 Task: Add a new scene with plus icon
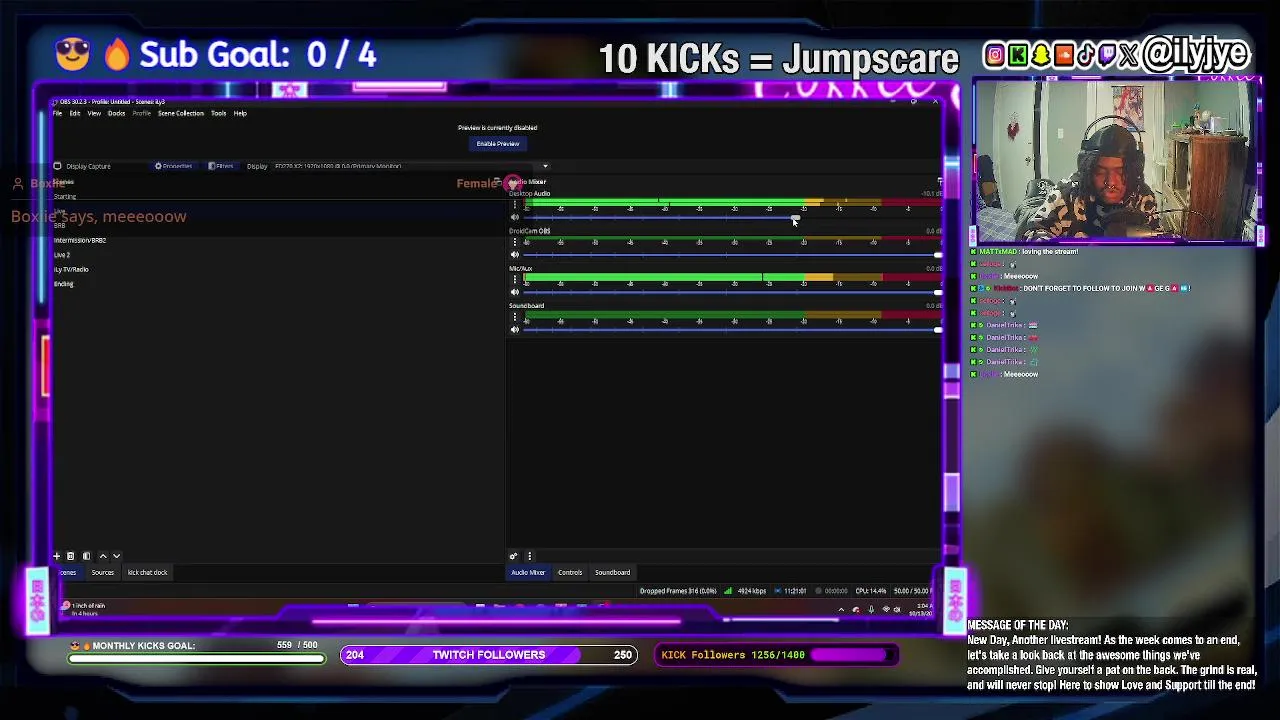pyautogui.click(x=57, y=556)
